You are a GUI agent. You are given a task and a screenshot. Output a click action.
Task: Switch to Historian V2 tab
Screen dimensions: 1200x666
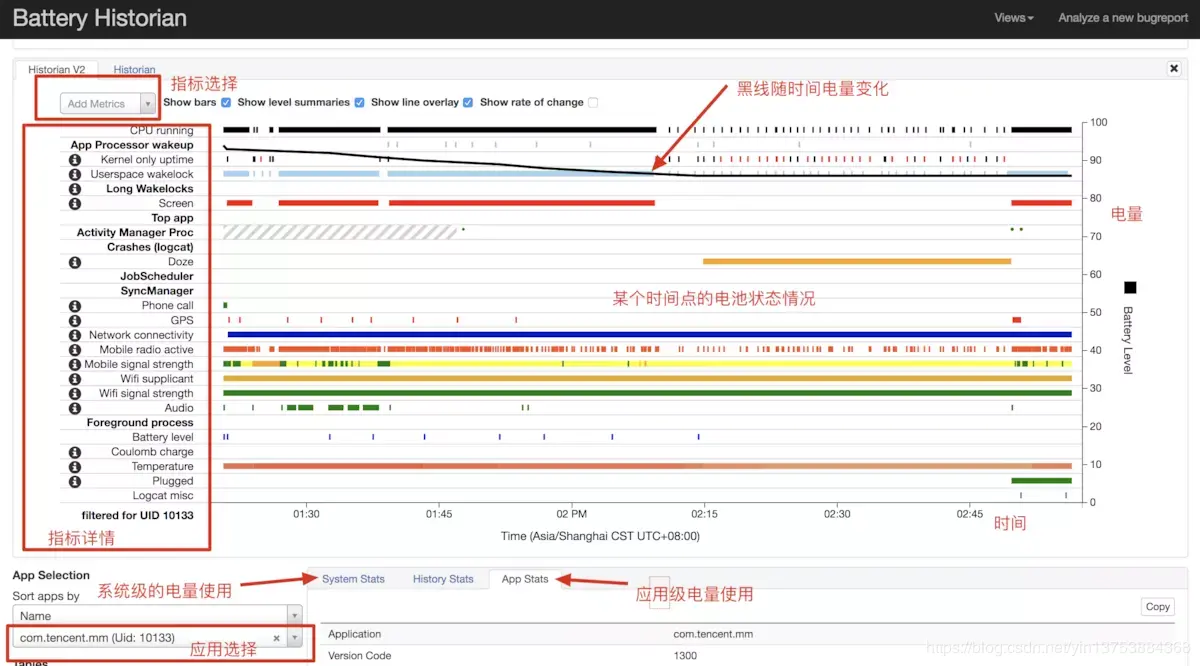coord(57,70)
